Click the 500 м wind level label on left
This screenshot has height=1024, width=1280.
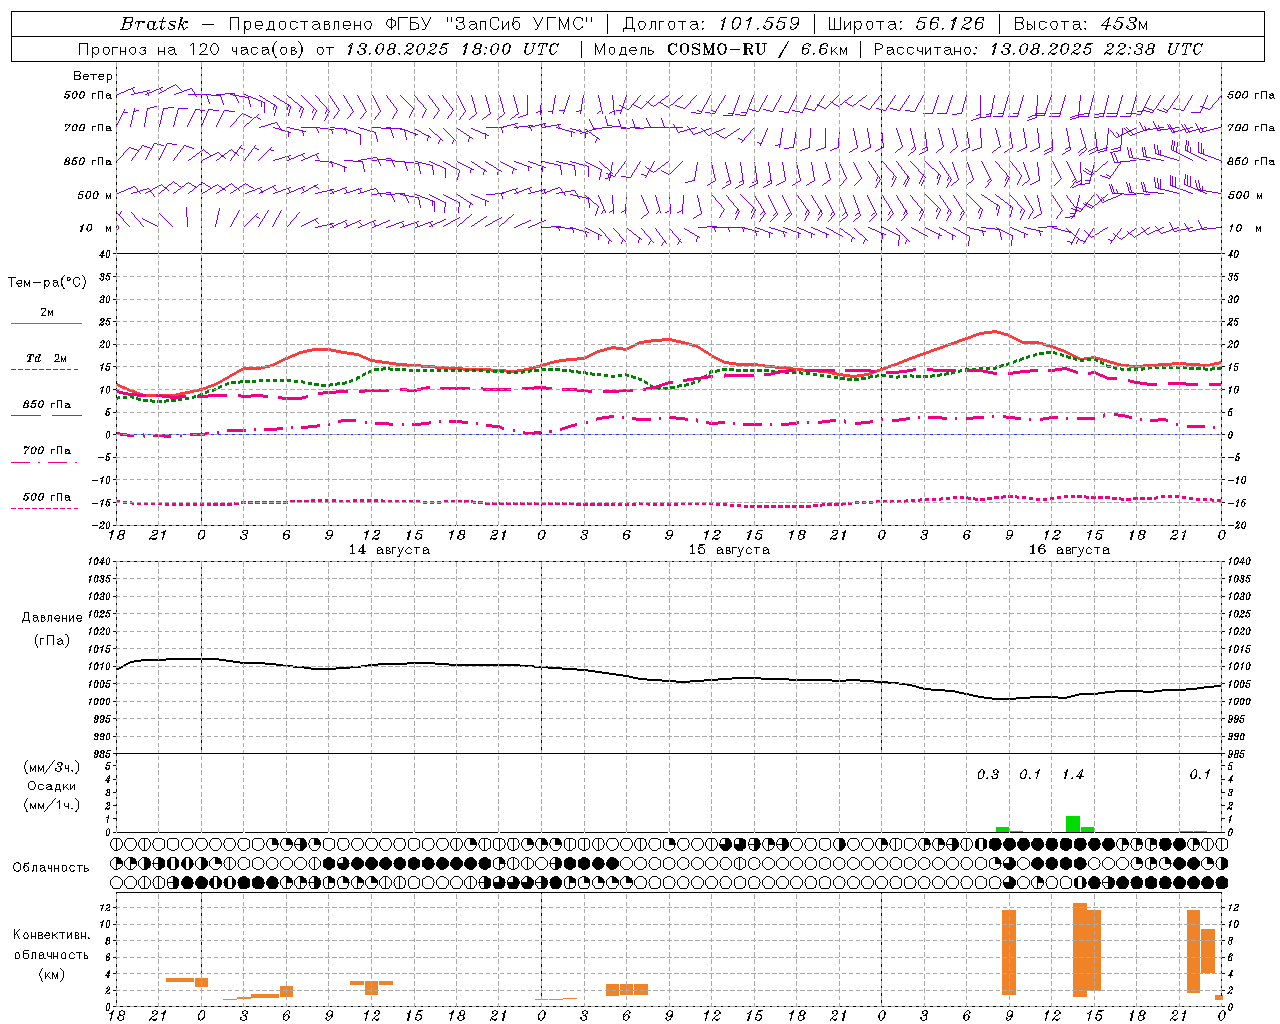coord(95,195)
